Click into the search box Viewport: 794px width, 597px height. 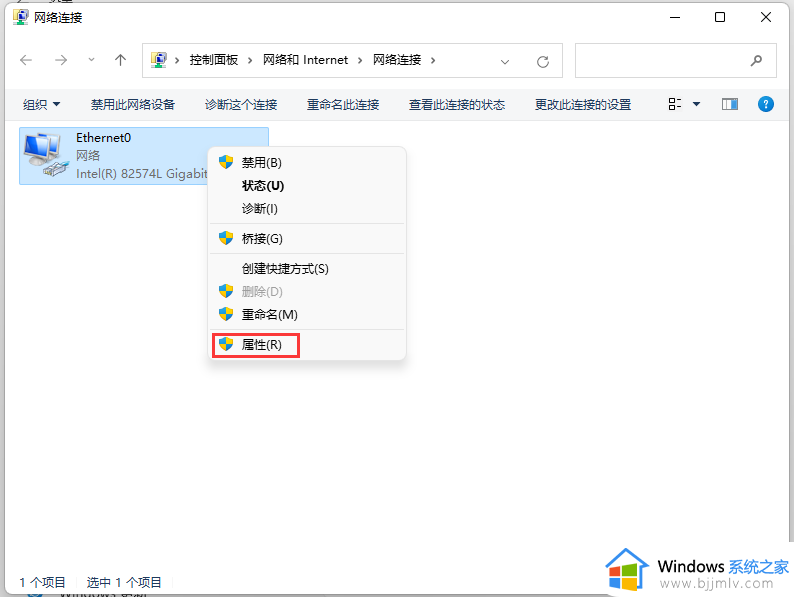pyautogui.click(x=676, y=61)
